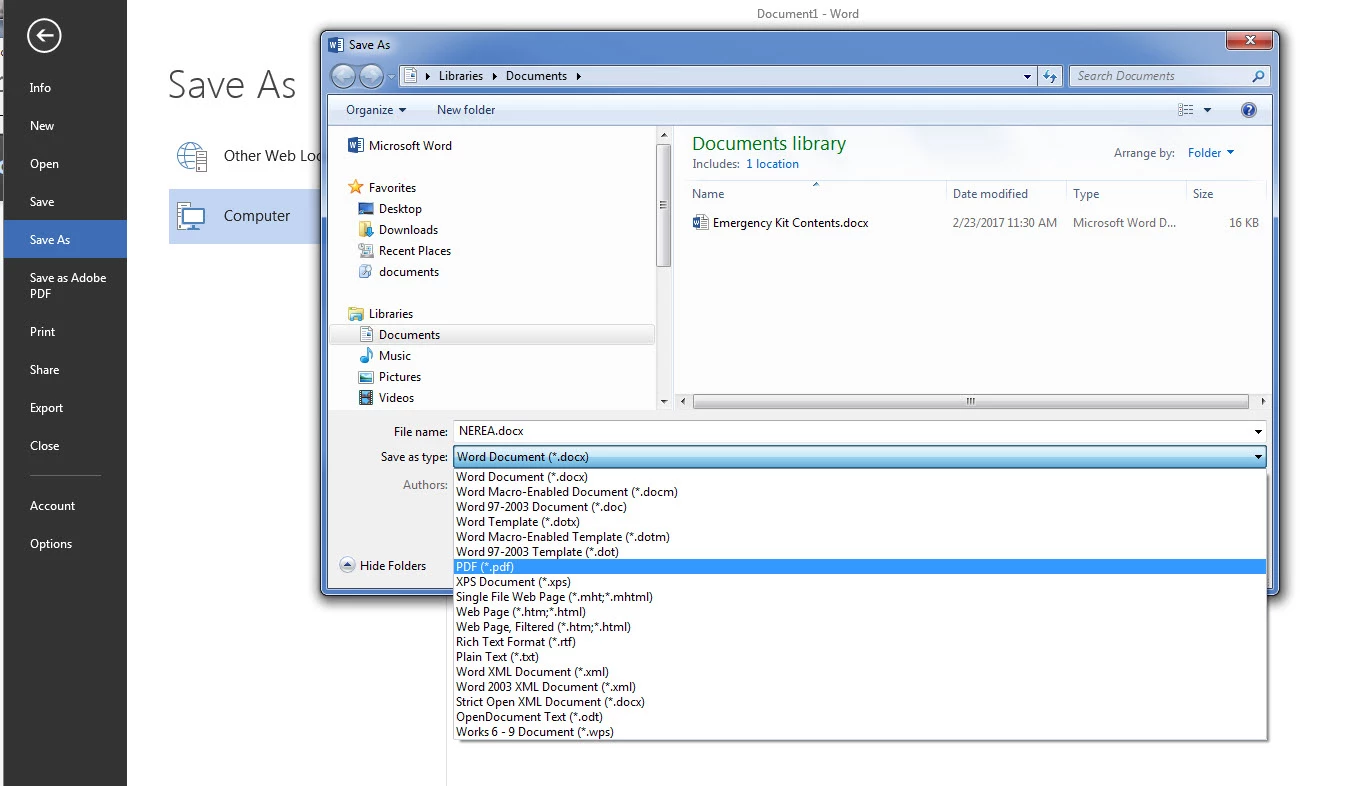Screen dimensions: 1361x786
Task: Select PDF (*.pdf) file type
Action: click(860, 567)
